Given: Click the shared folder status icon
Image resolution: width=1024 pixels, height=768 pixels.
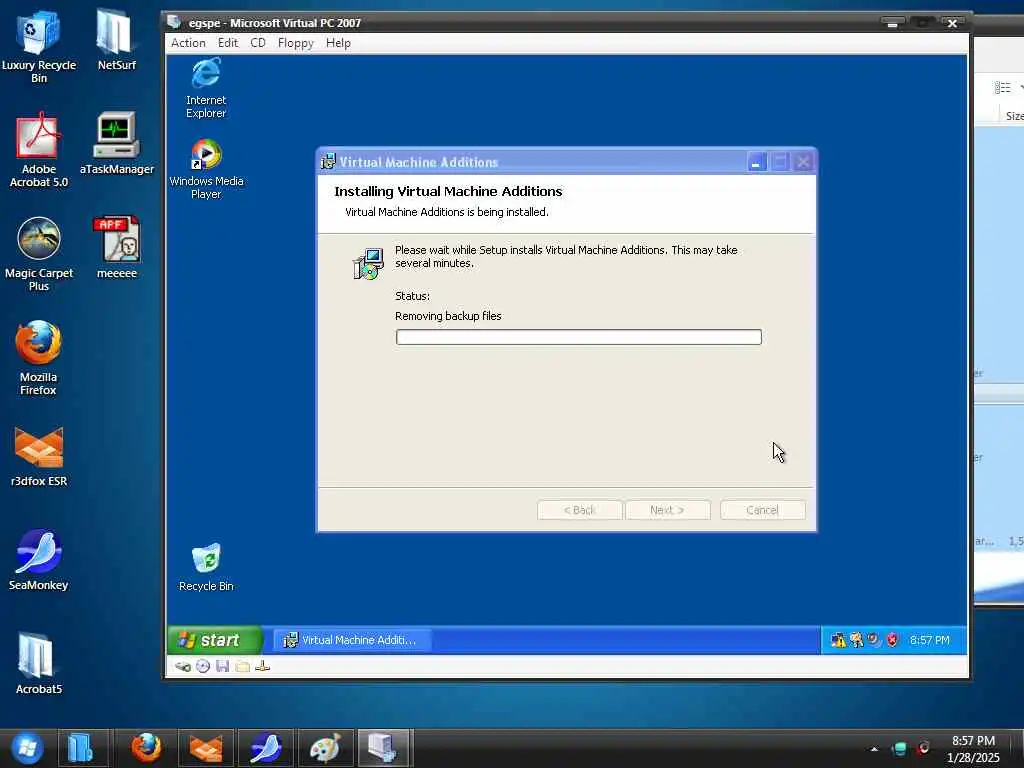Looking at the screenshot, I should [242, 666].
